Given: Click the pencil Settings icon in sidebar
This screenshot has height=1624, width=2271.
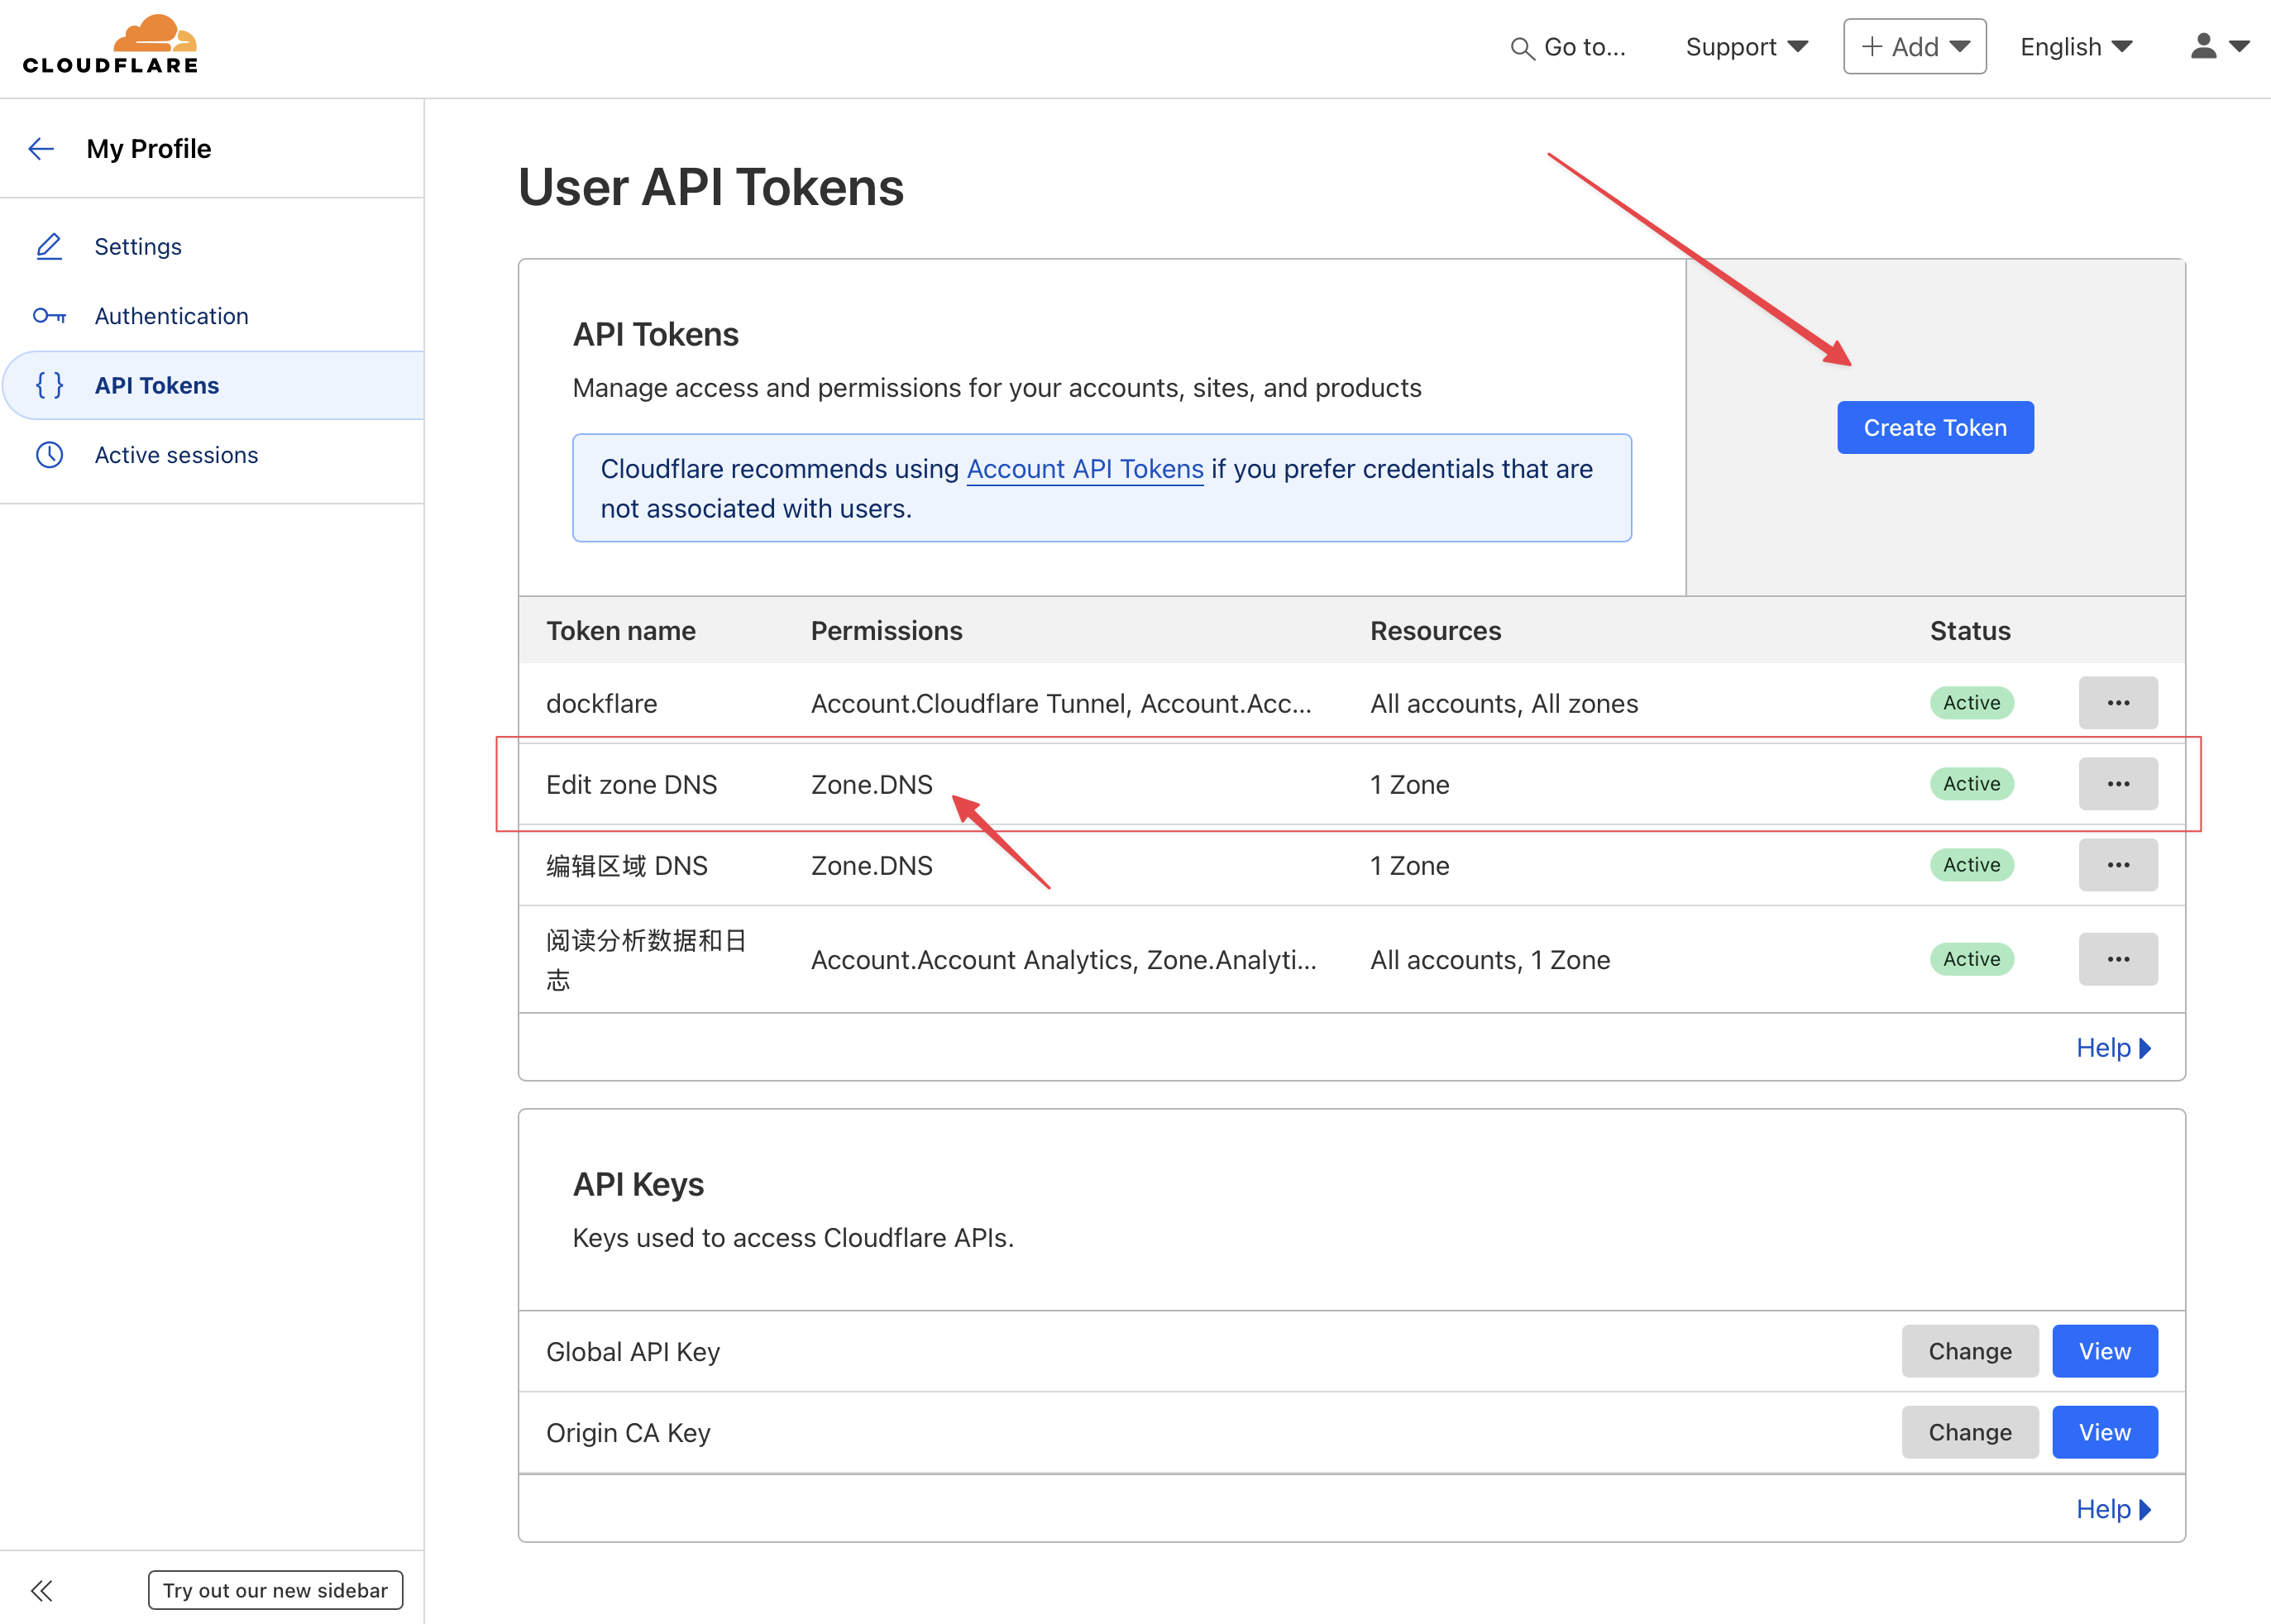Looking at the screenshot, I should (49, 246).
